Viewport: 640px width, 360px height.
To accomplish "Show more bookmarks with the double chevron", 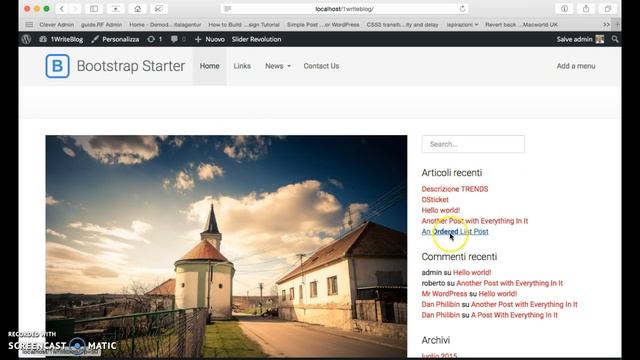I will [606, 24].
